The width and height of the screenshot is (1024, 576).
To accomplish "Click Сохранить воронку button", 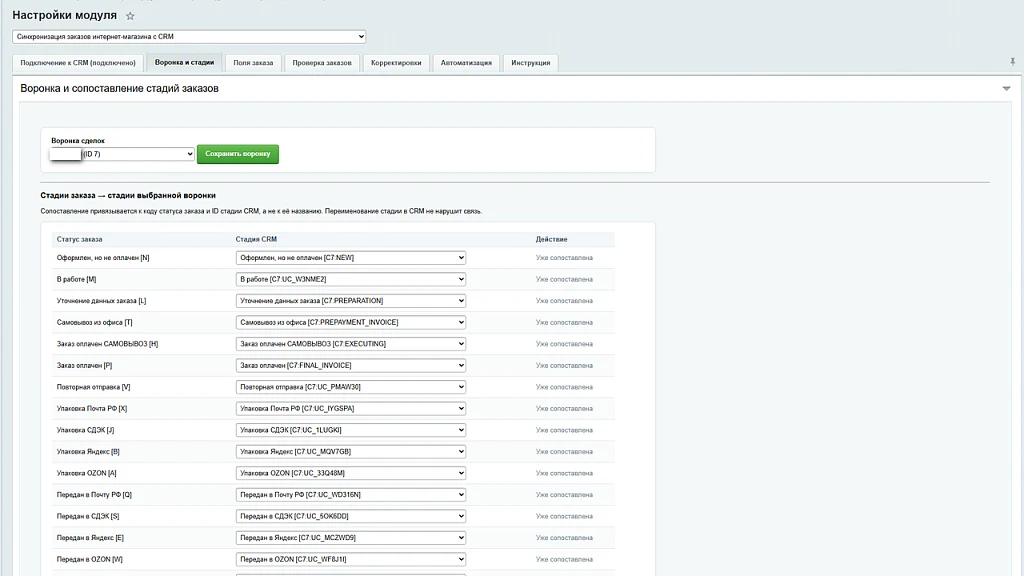I will (238, 154).
